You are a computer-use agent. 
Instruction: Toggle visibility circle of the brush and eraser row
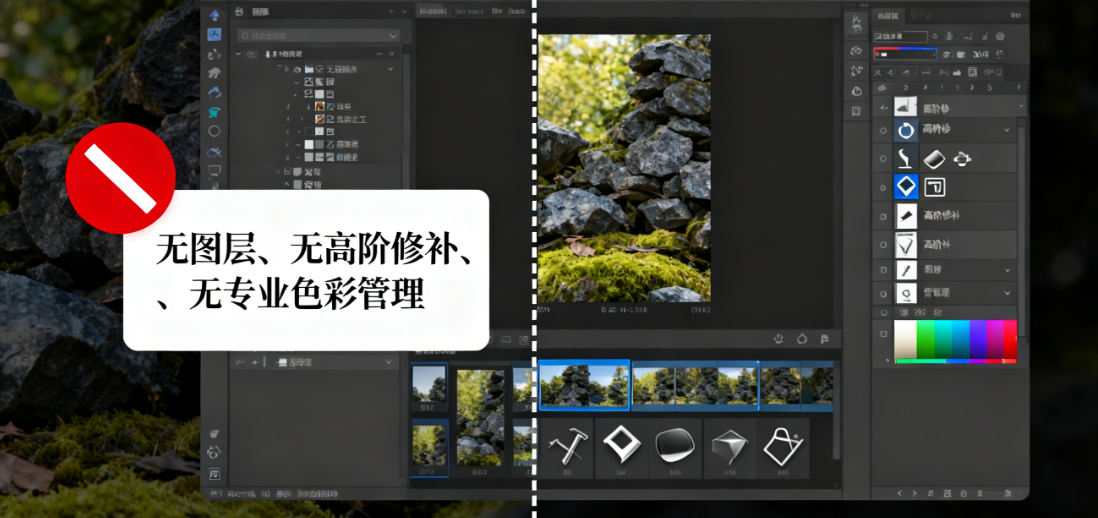pyautogui.click(x=883, y=159)
